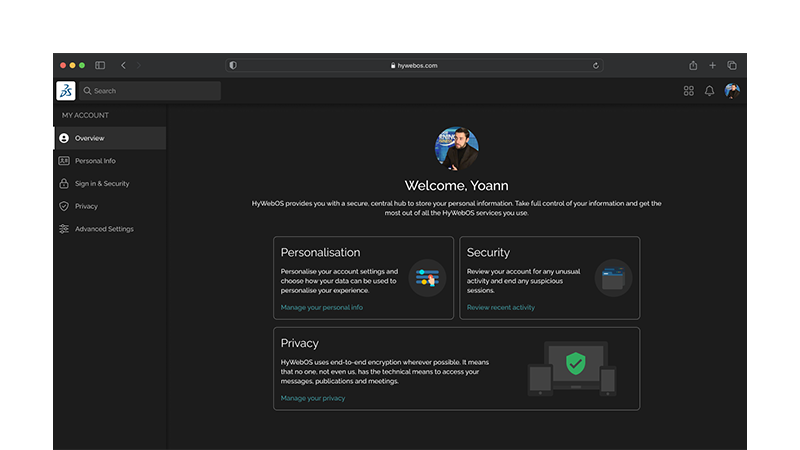The image size is (800, 450).
Task: Go back with browser back arrow
Action: (x=123, y=65)
